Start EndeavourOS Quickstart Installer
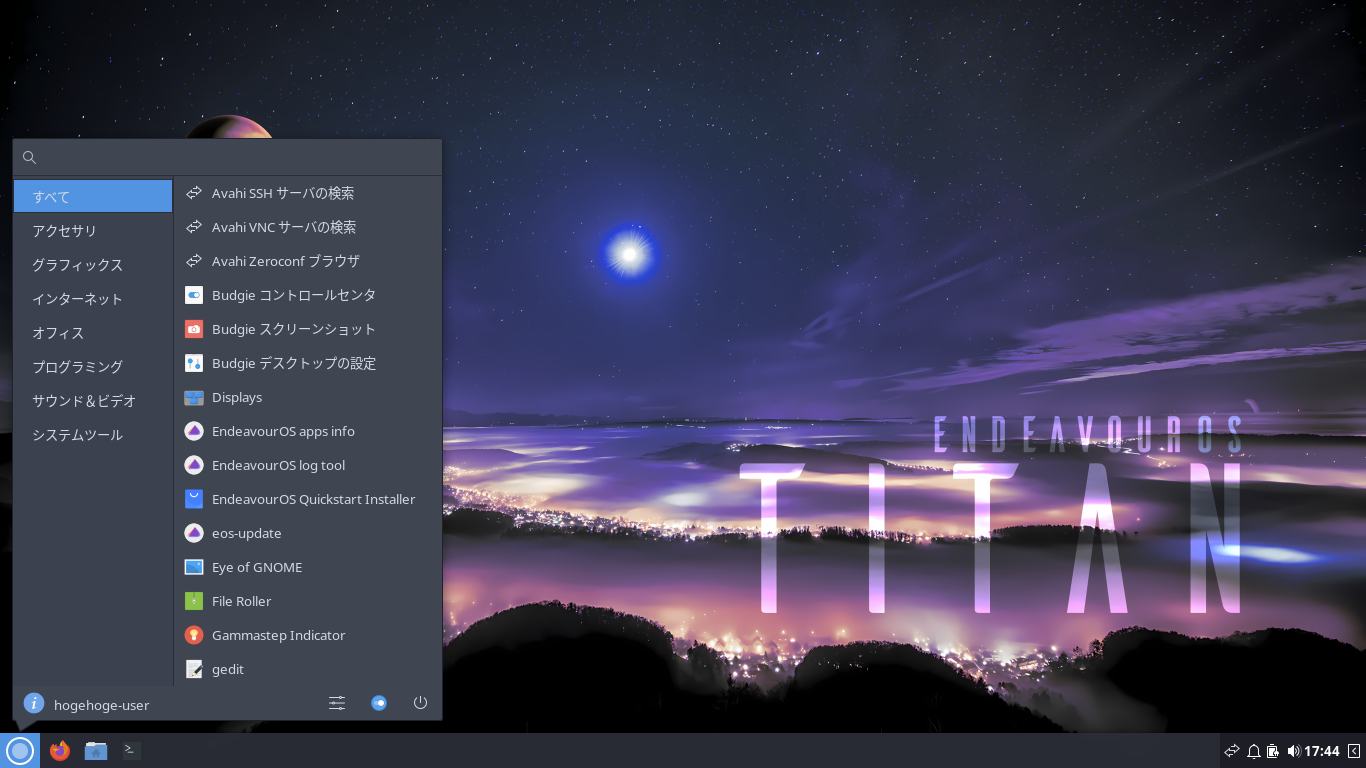This screenshot has height=768, width=1366. [x=308, y=499]
